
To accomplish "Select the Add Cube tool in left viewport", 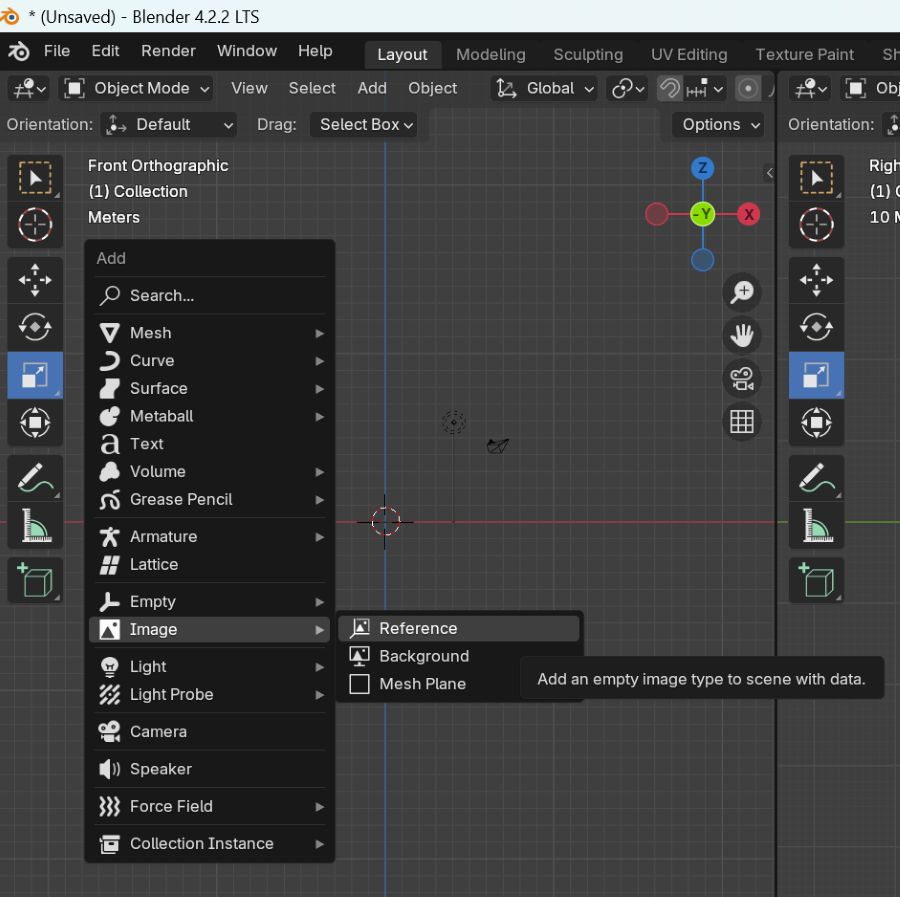I will [35, 580].
